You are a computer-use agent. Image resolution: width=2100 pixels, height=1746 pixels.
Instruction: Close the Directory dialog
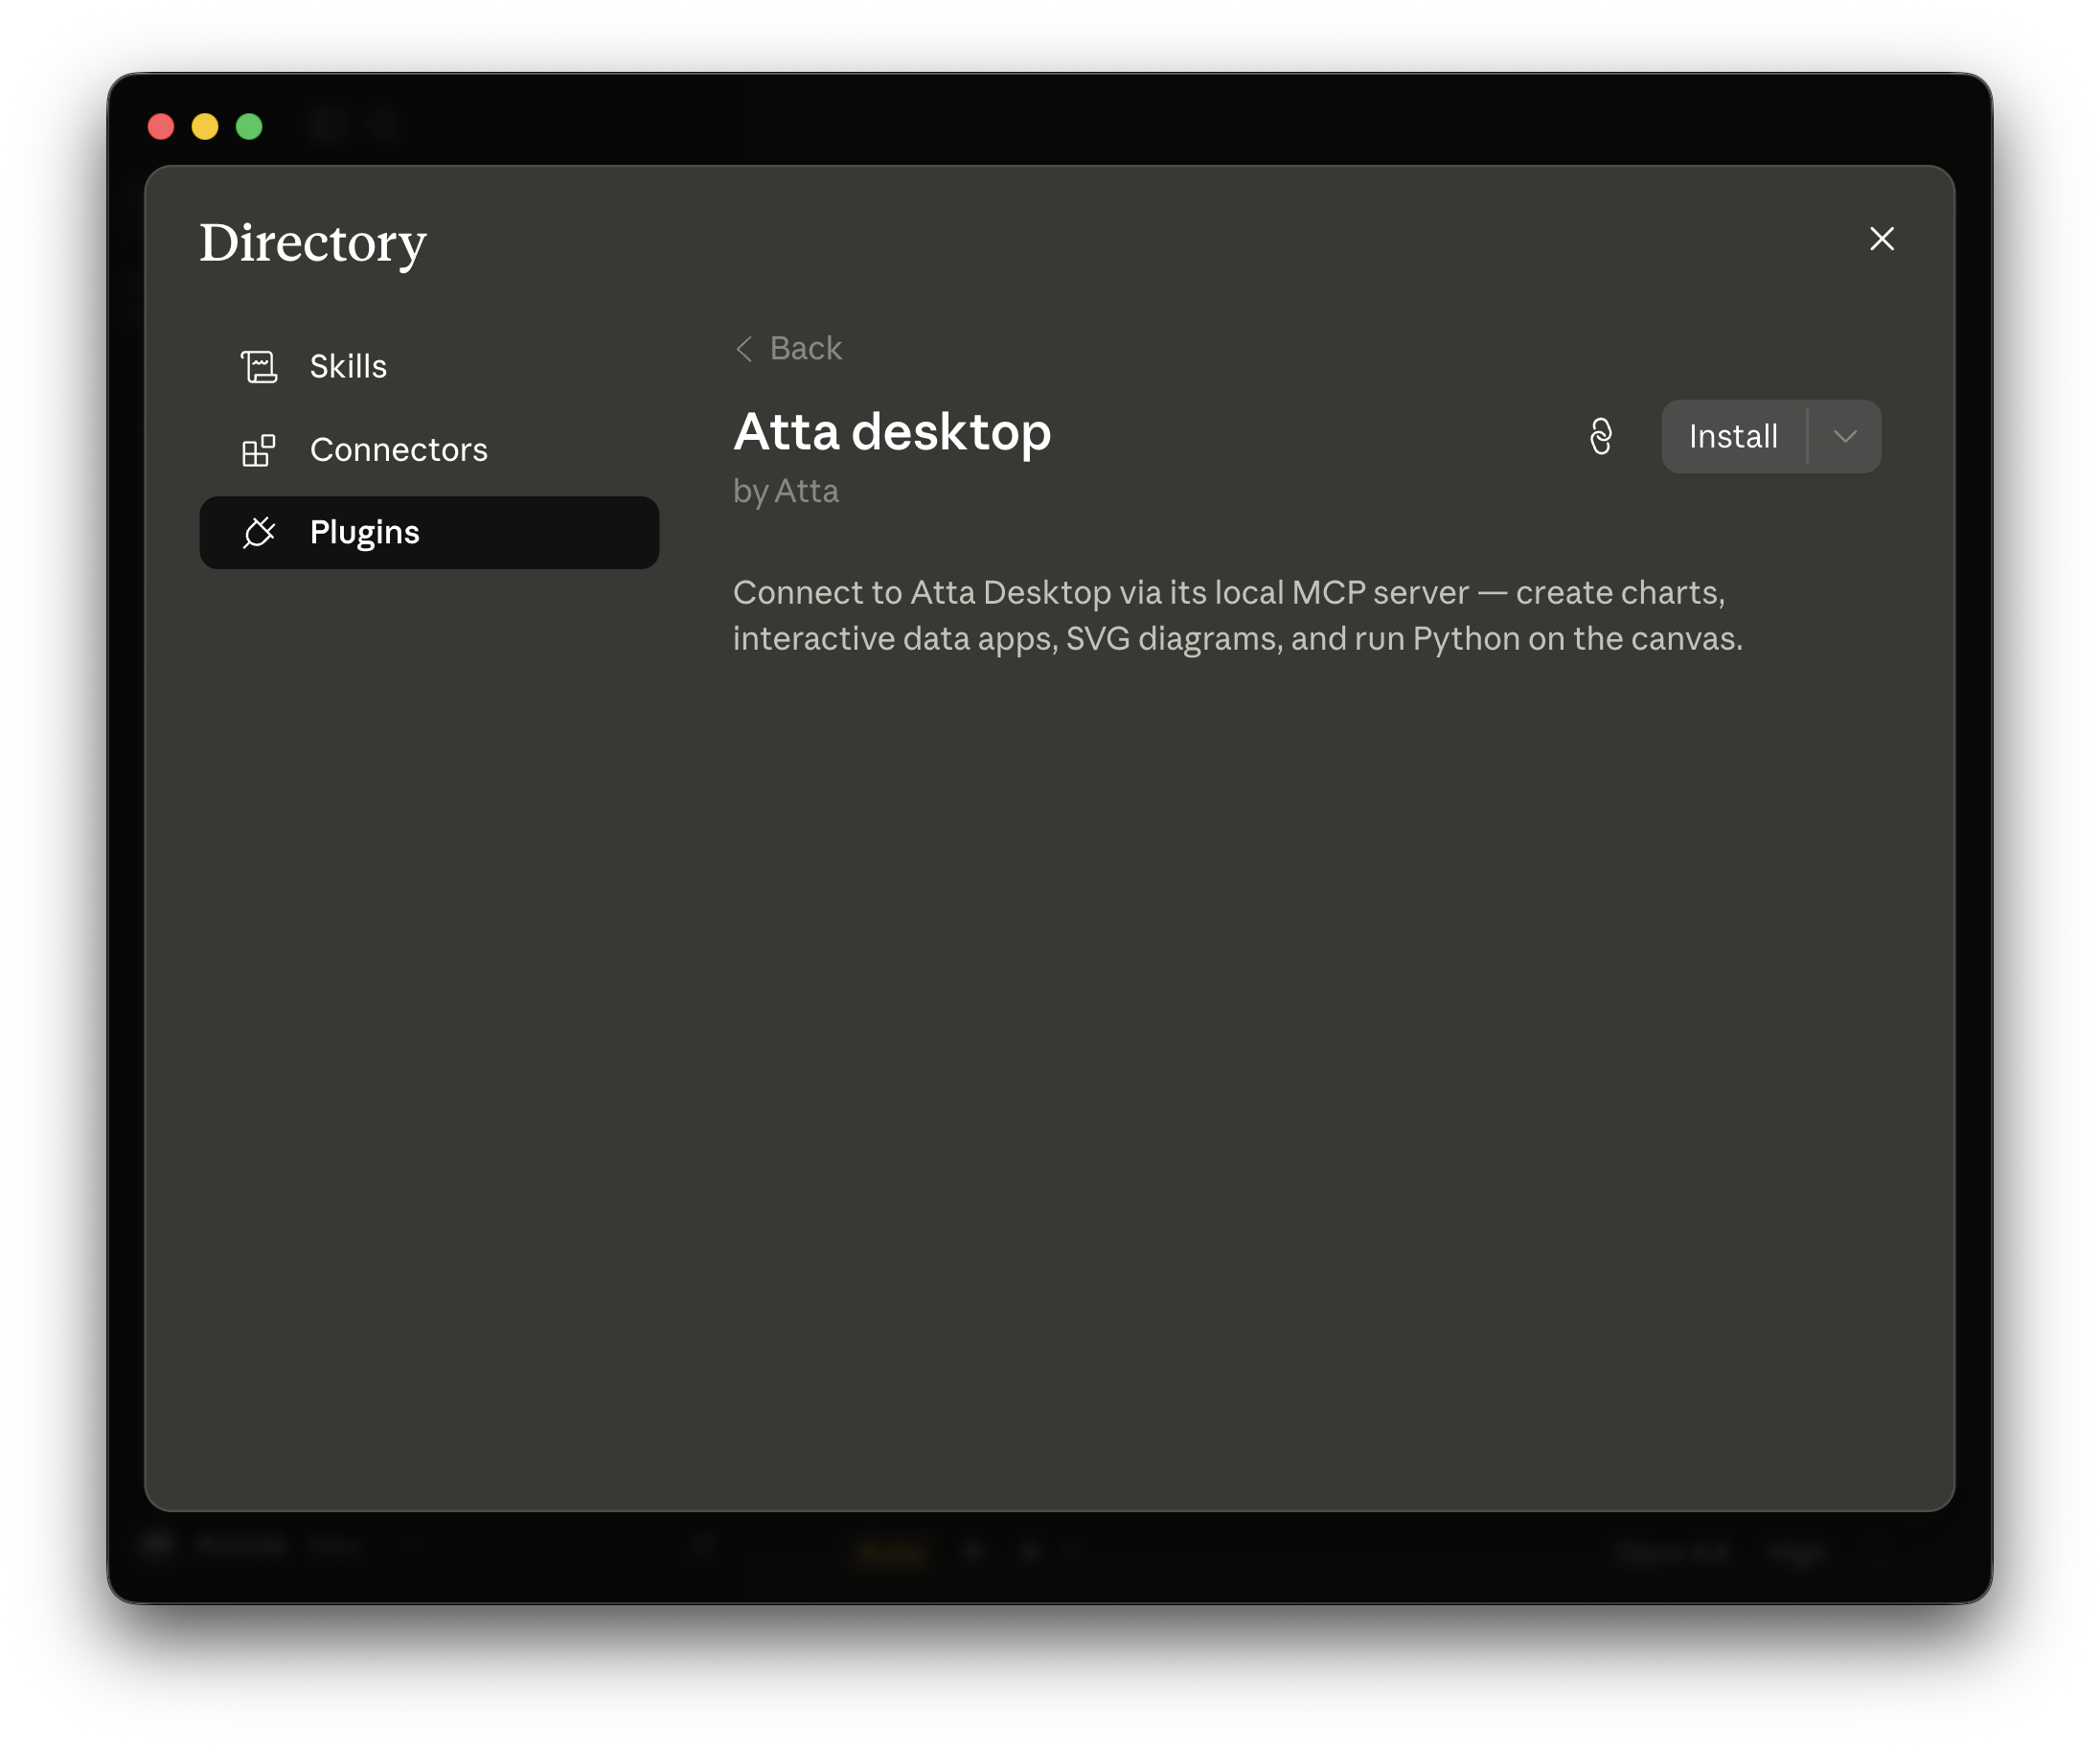[x=1882, y=239]
